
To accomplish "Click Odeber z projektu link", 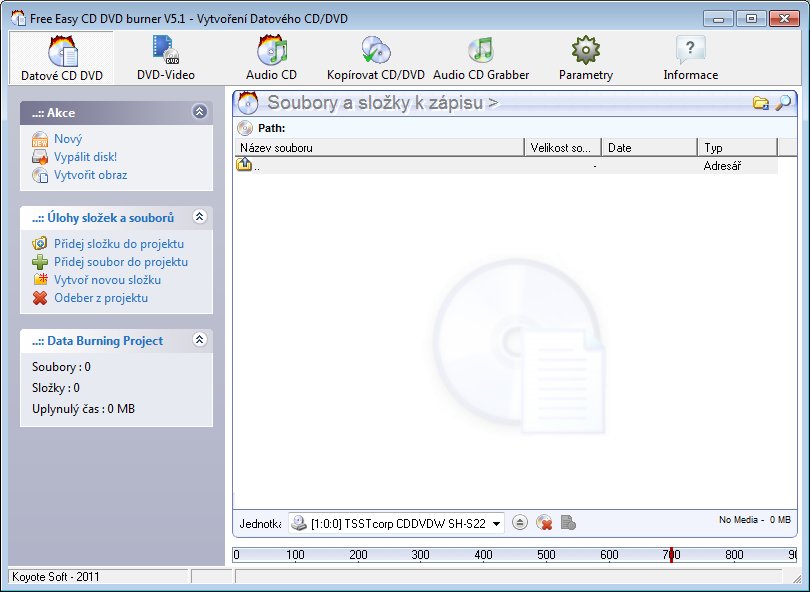I will (x=101, y=298).
